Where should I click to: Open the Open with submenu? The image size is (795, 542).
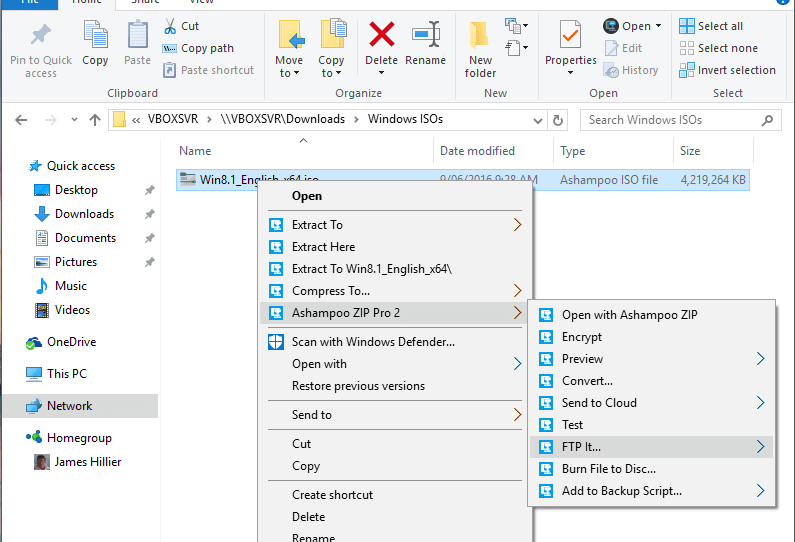(395, 364)
